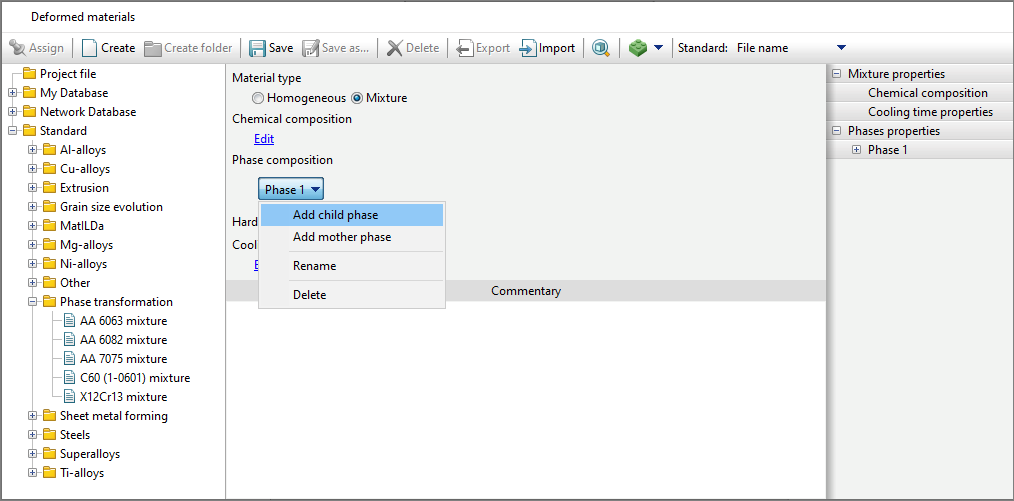Select the X12Cr13 mixture material

pos(123,397)
